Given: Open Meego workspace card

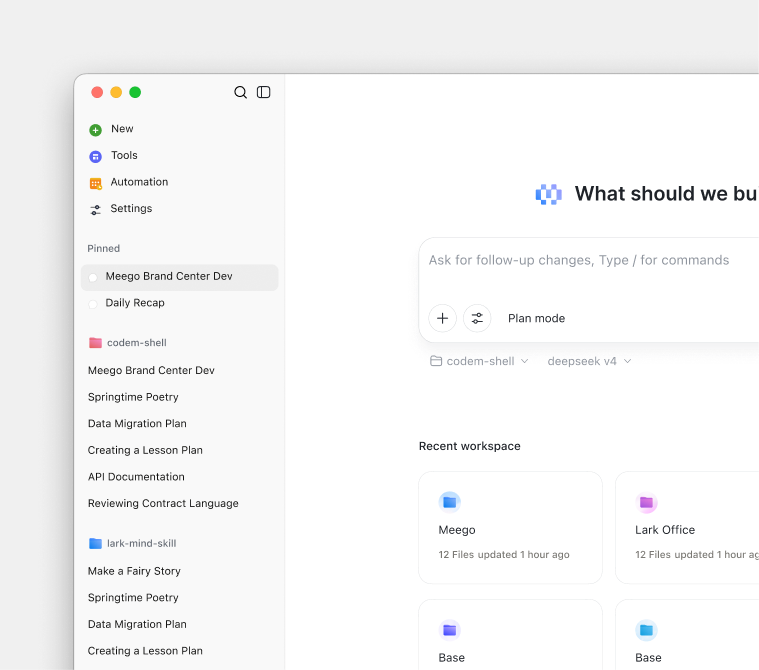Looking at the screenshot, I should pyautogui.click(x=510, y=528).
